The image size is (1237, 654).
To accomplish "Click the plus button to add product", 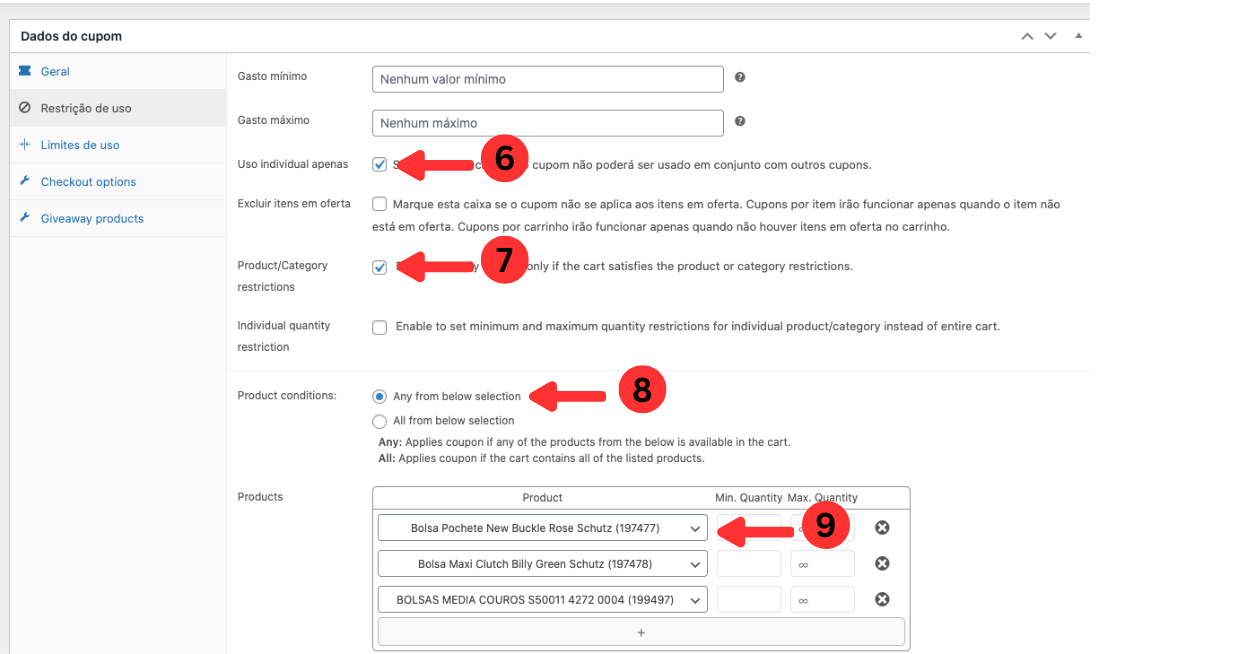I will tap(641, 632).
